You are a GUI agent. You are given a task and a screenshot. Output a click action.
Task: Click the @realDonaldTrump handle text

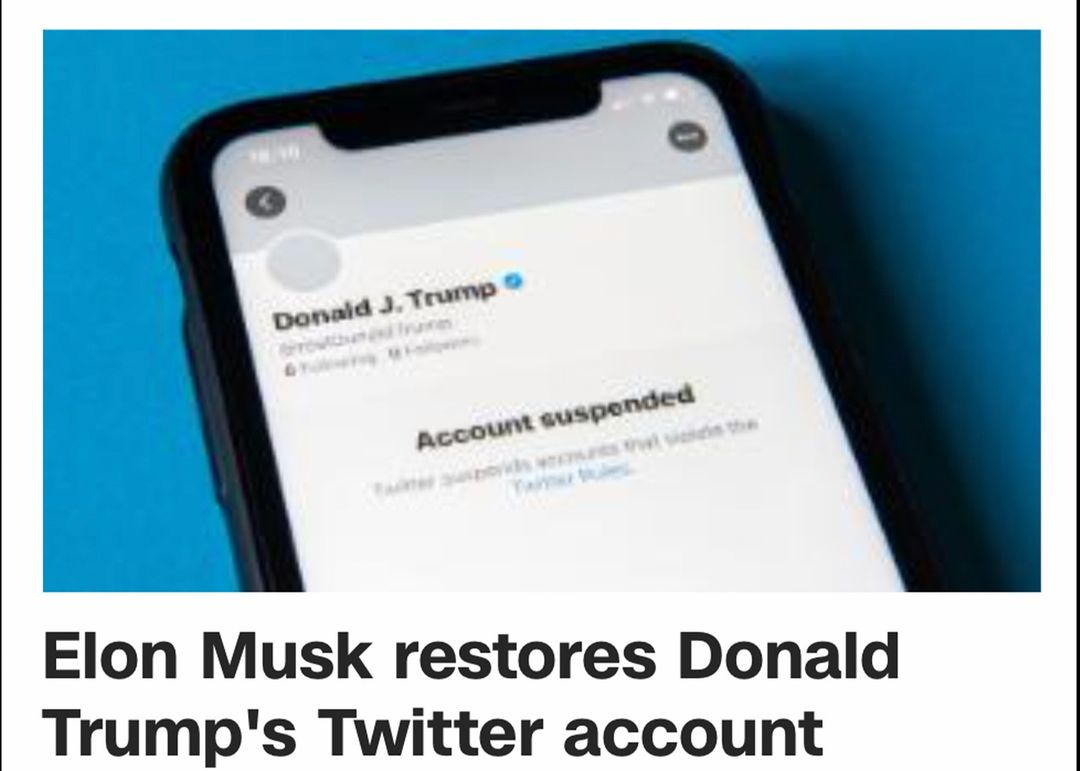click(364, 335)
